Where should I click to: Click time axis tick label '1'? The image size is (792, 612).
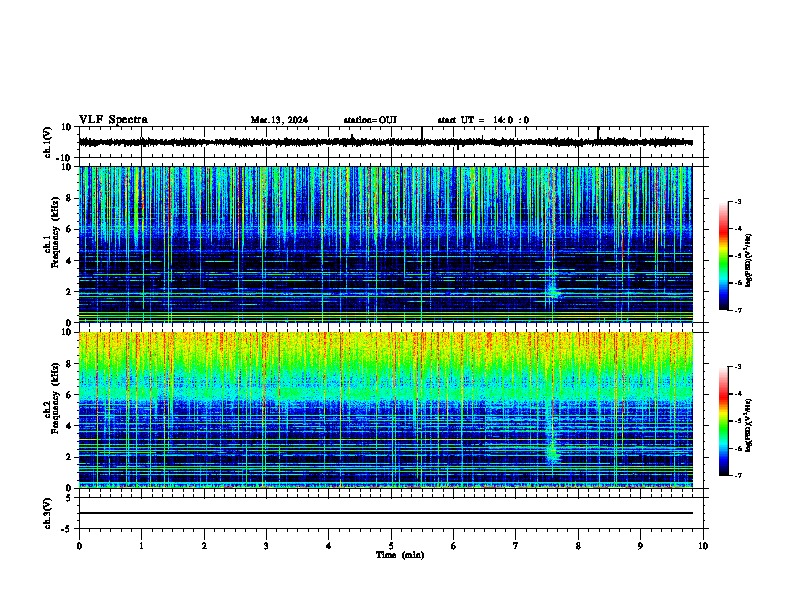(141, 546)
